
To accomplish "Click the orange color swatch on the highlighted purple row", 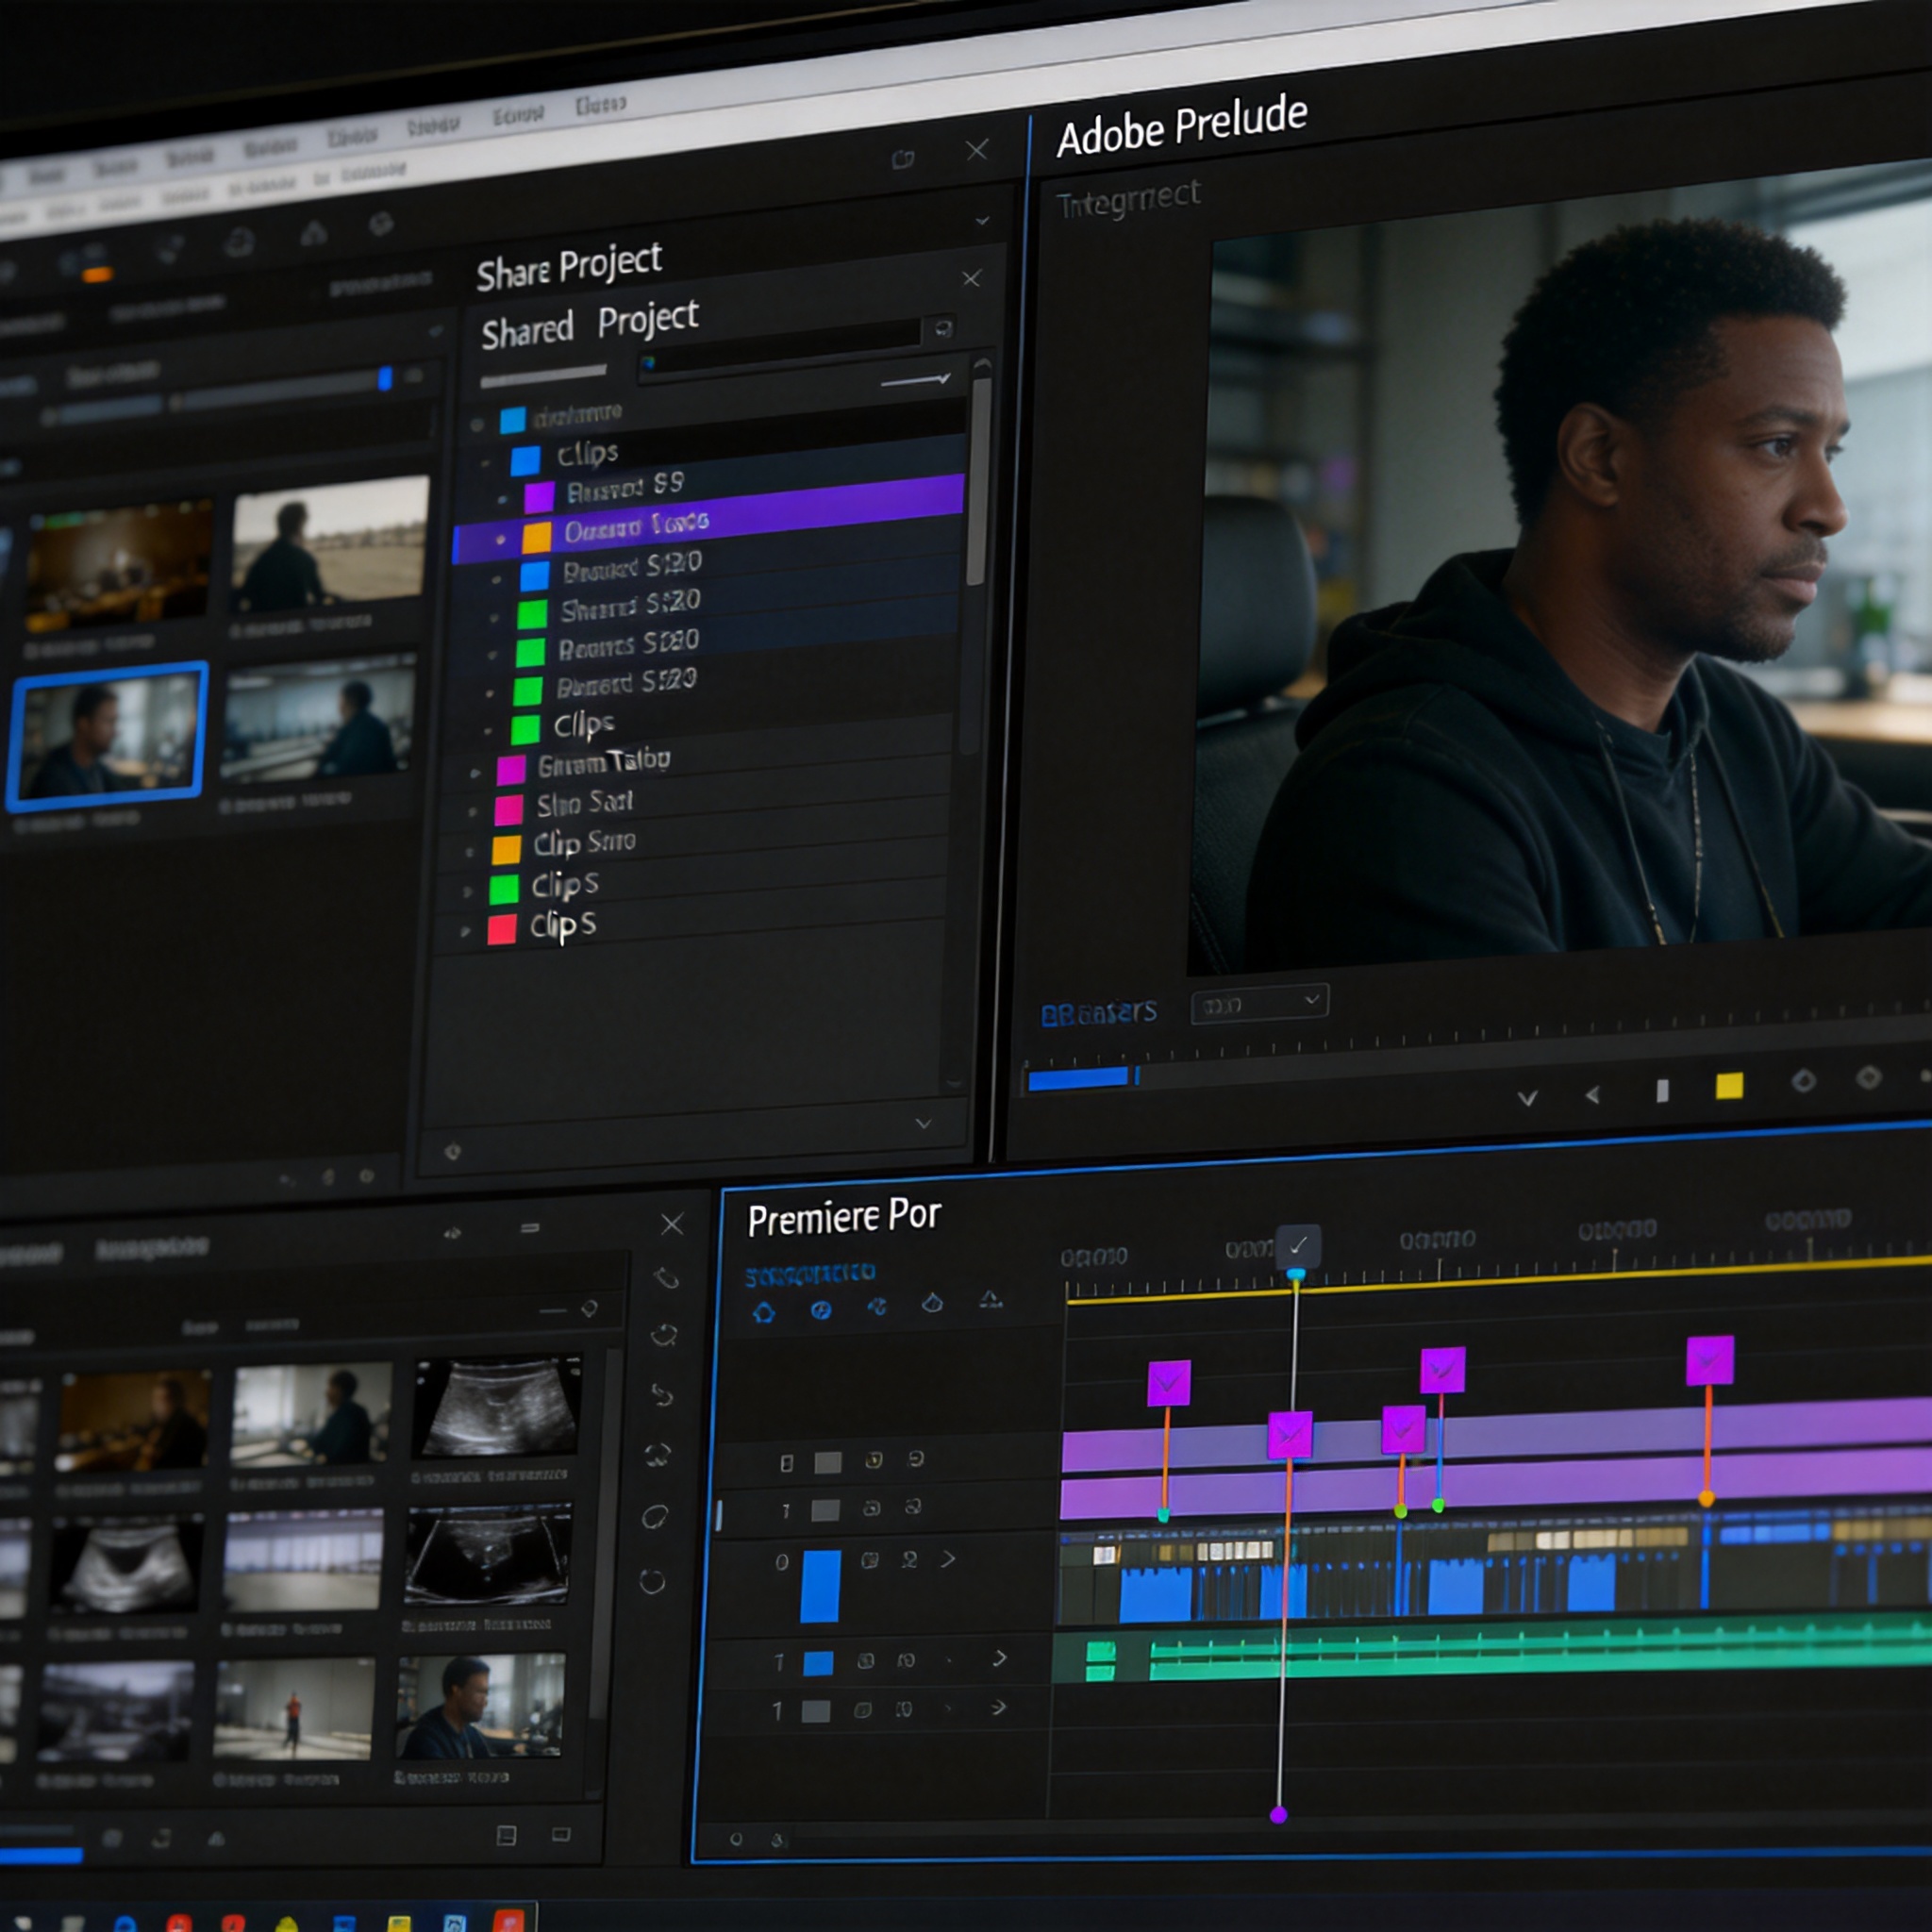I will 537,538.
